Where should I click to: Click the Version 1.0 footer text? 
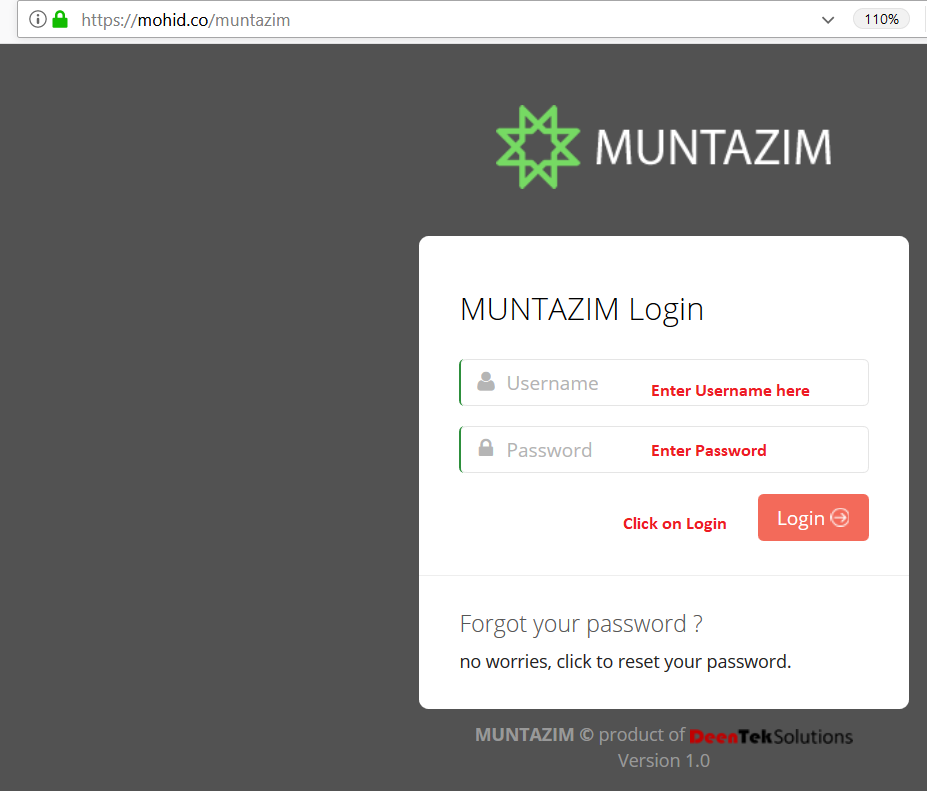pyautogui.click(x=663, y=761)
